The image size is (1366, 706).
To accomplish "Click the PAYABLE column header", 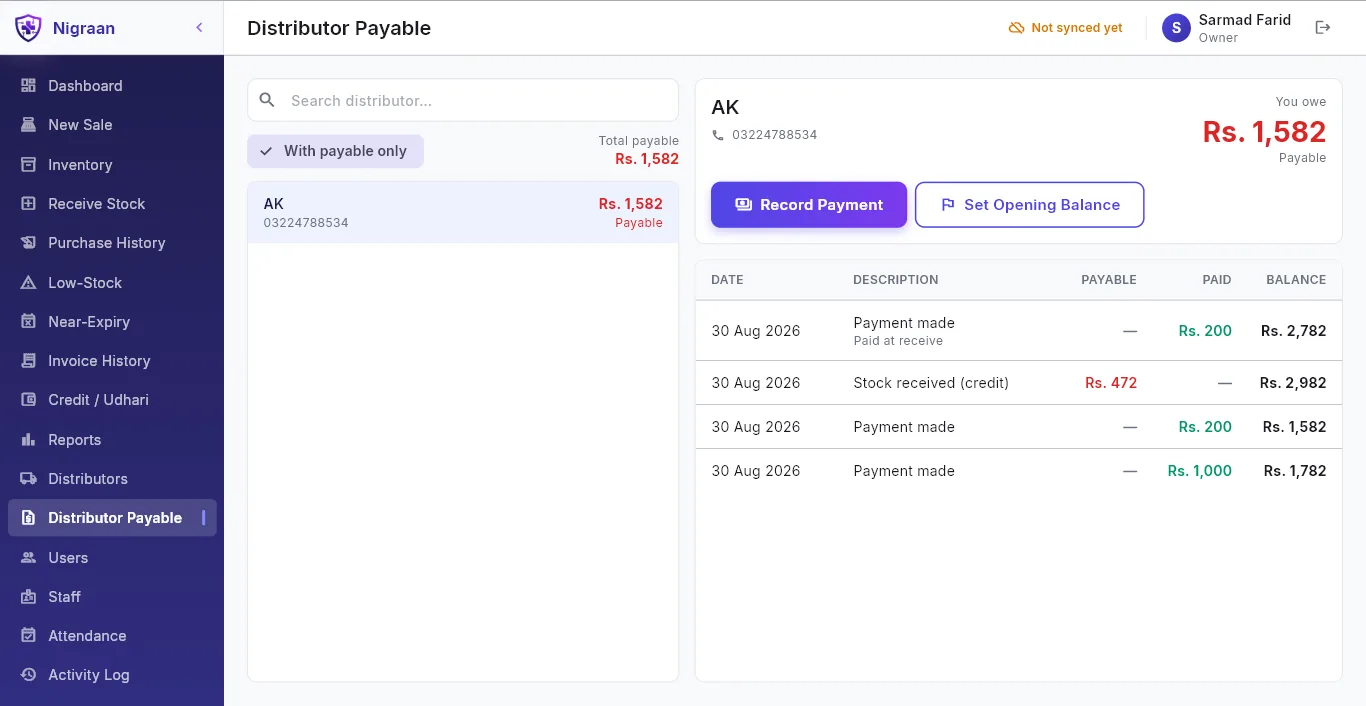I will tap(1109, 280).
